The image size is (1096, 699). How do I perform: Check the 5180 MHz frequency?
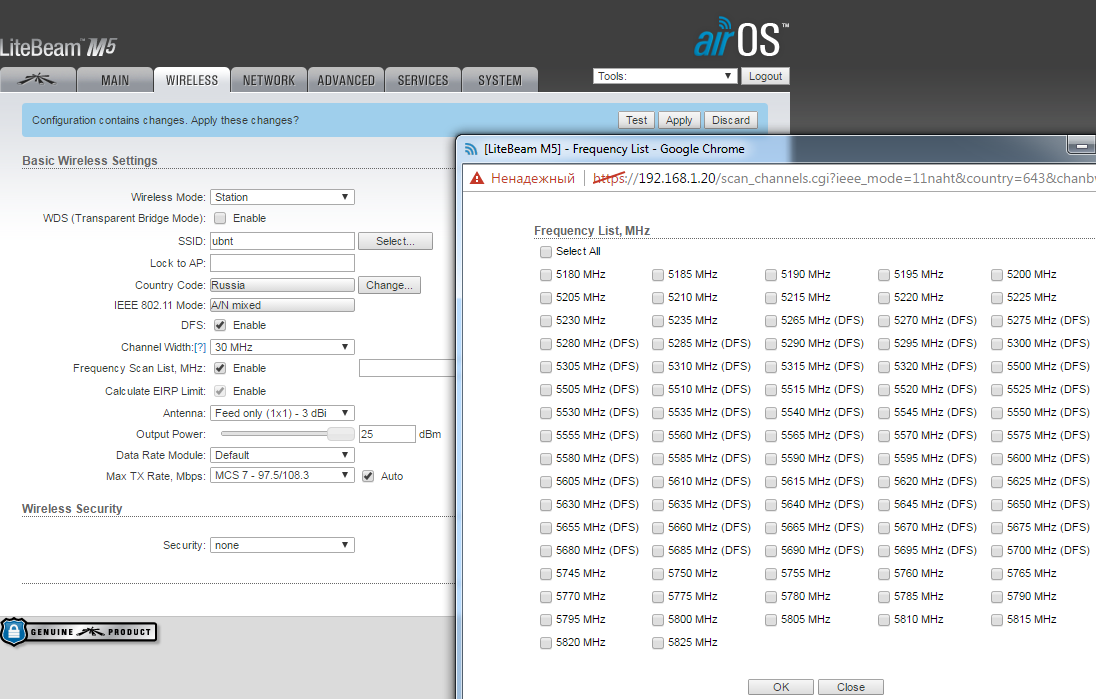pos(545,275)
